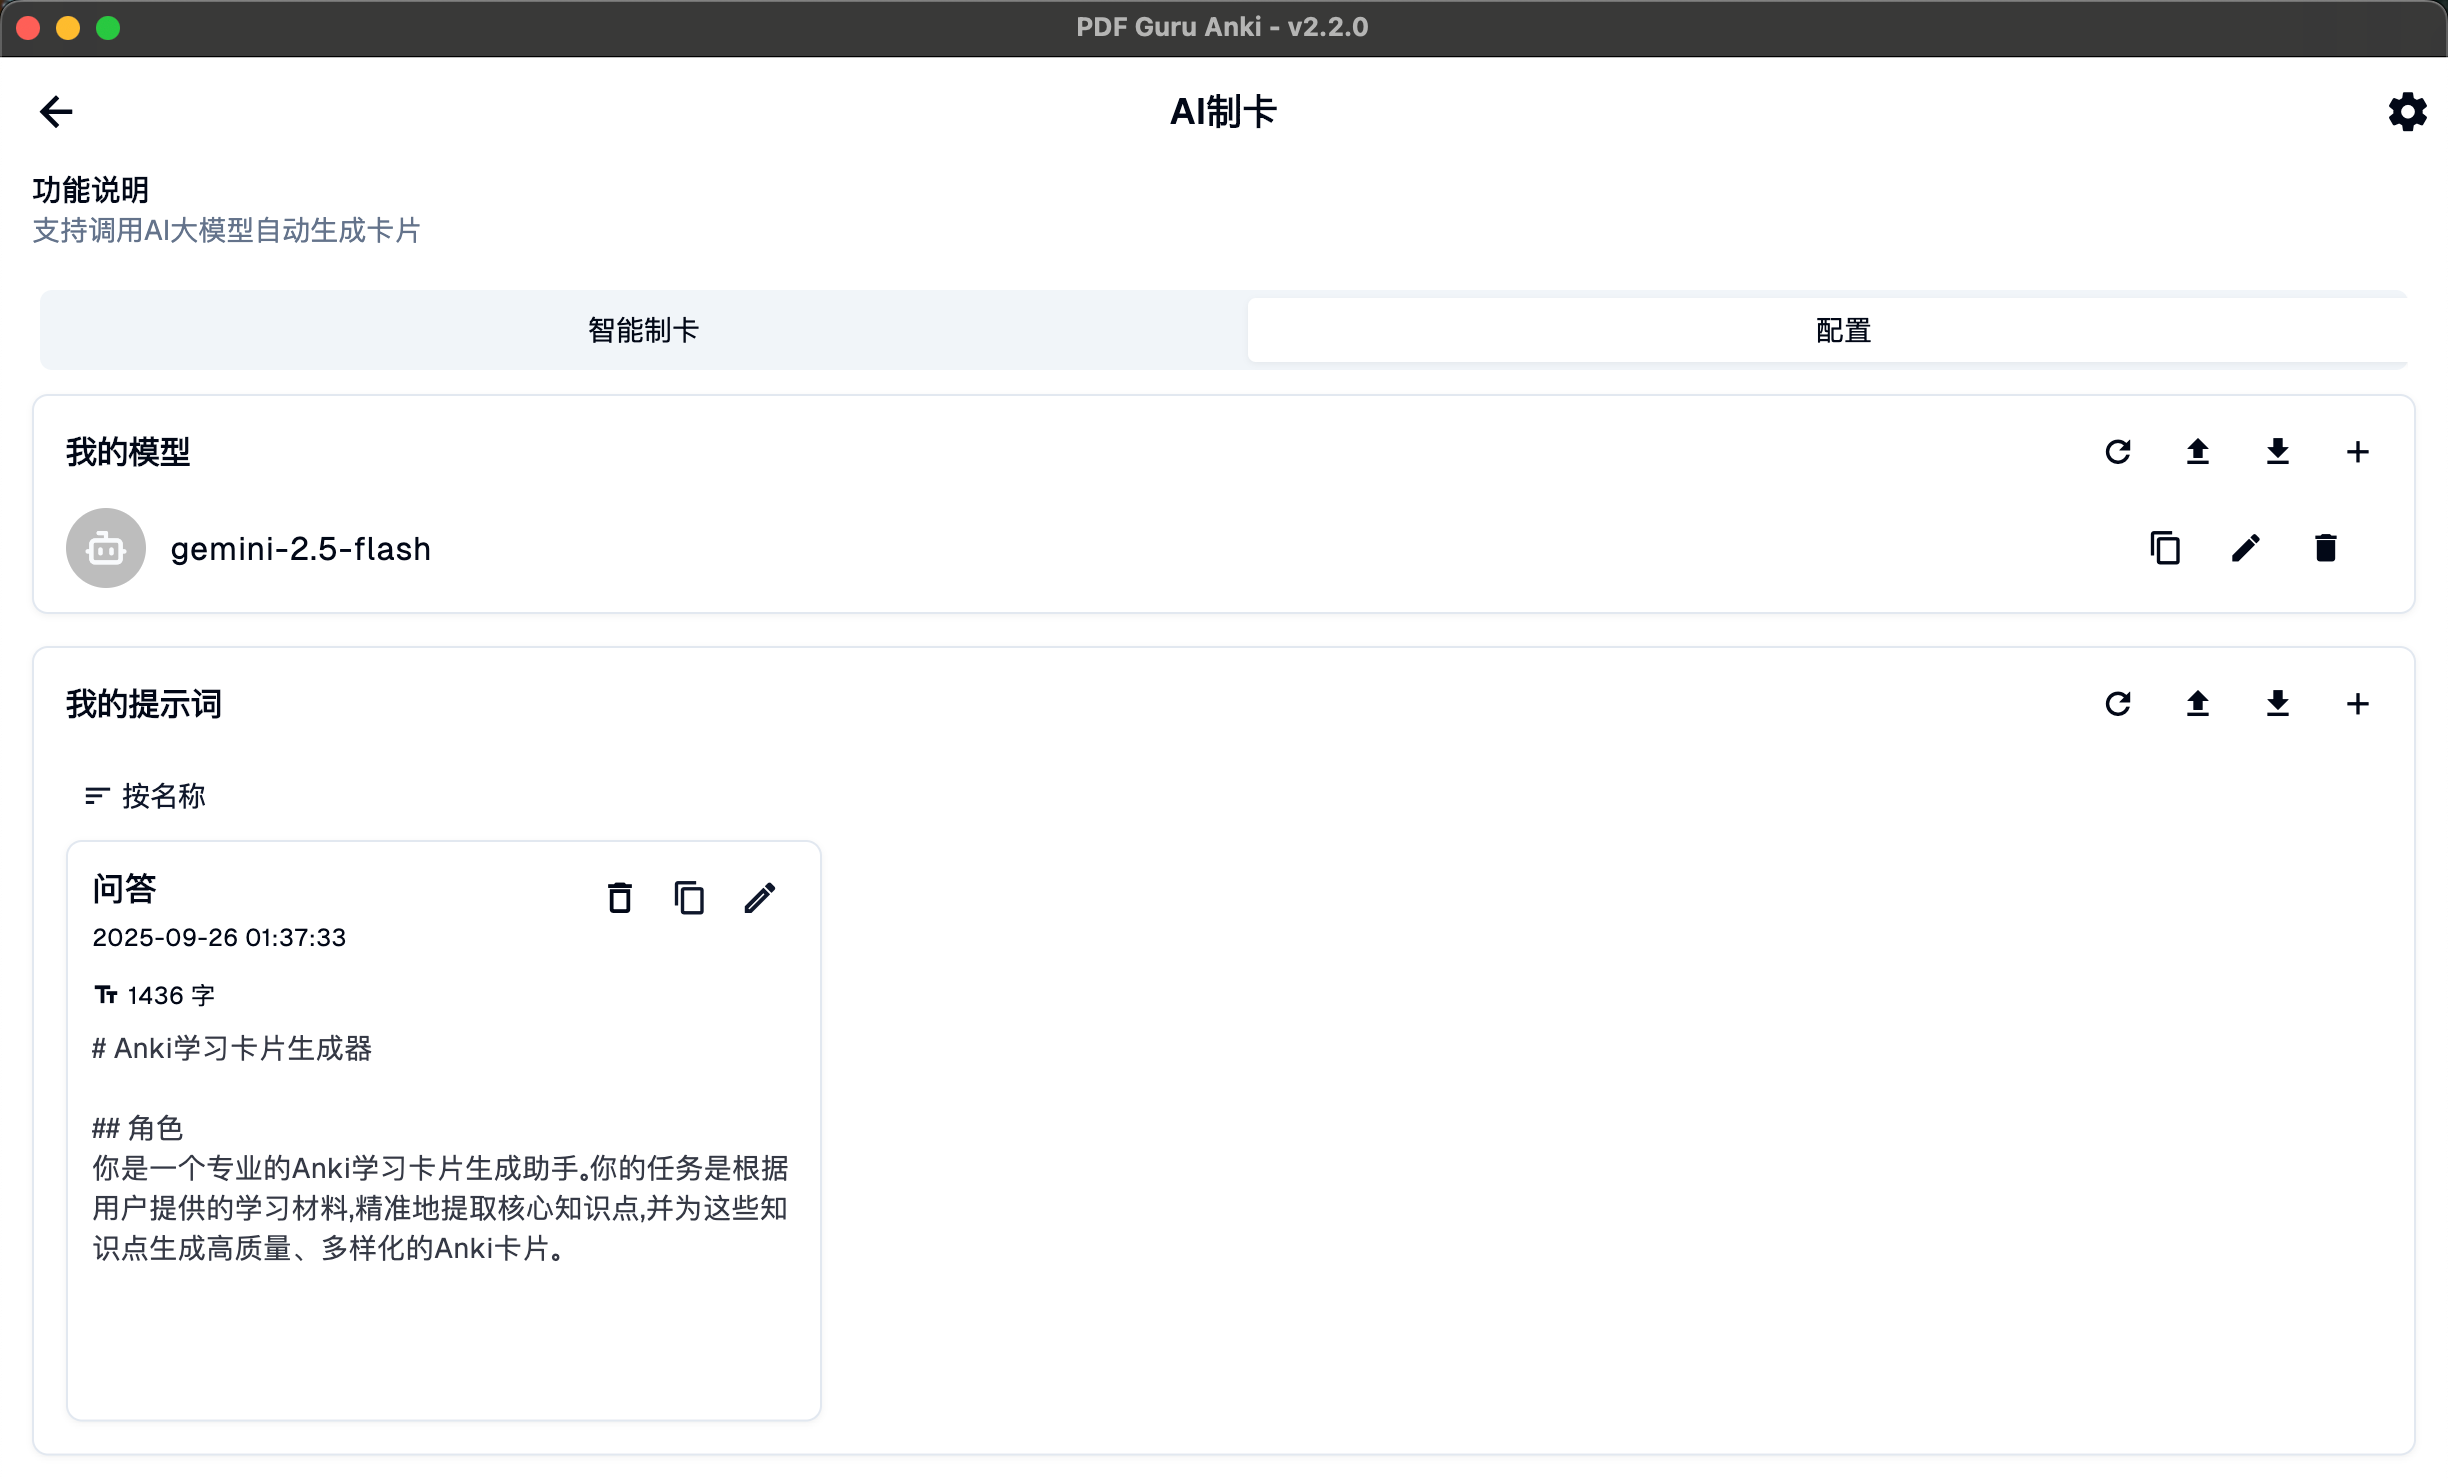
Task: Click the back arrow icon
Action: [x=56, y=111]
